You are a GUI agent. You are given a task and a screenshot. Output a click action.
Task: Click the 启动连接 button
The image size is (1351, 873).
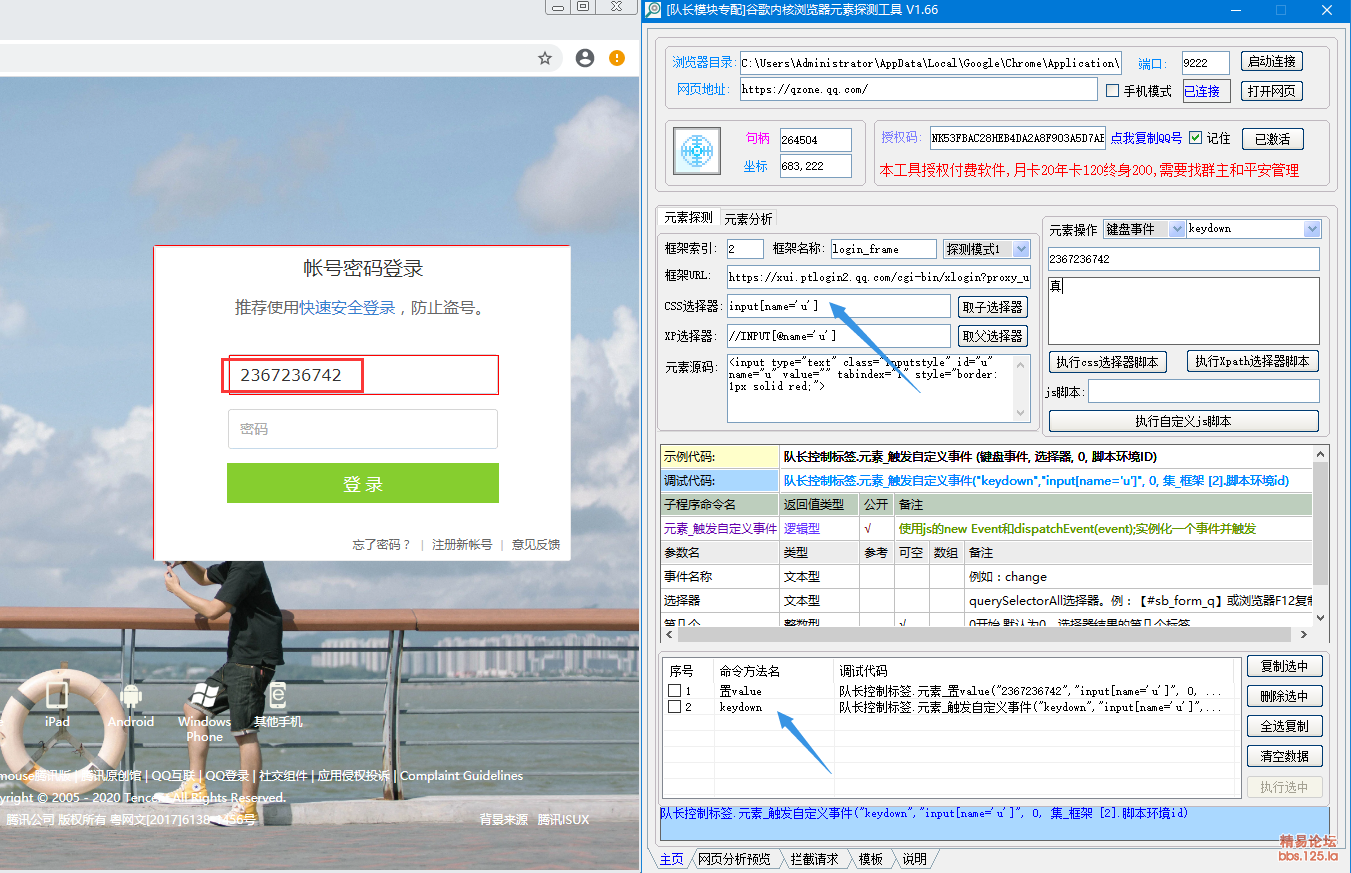1272,61
